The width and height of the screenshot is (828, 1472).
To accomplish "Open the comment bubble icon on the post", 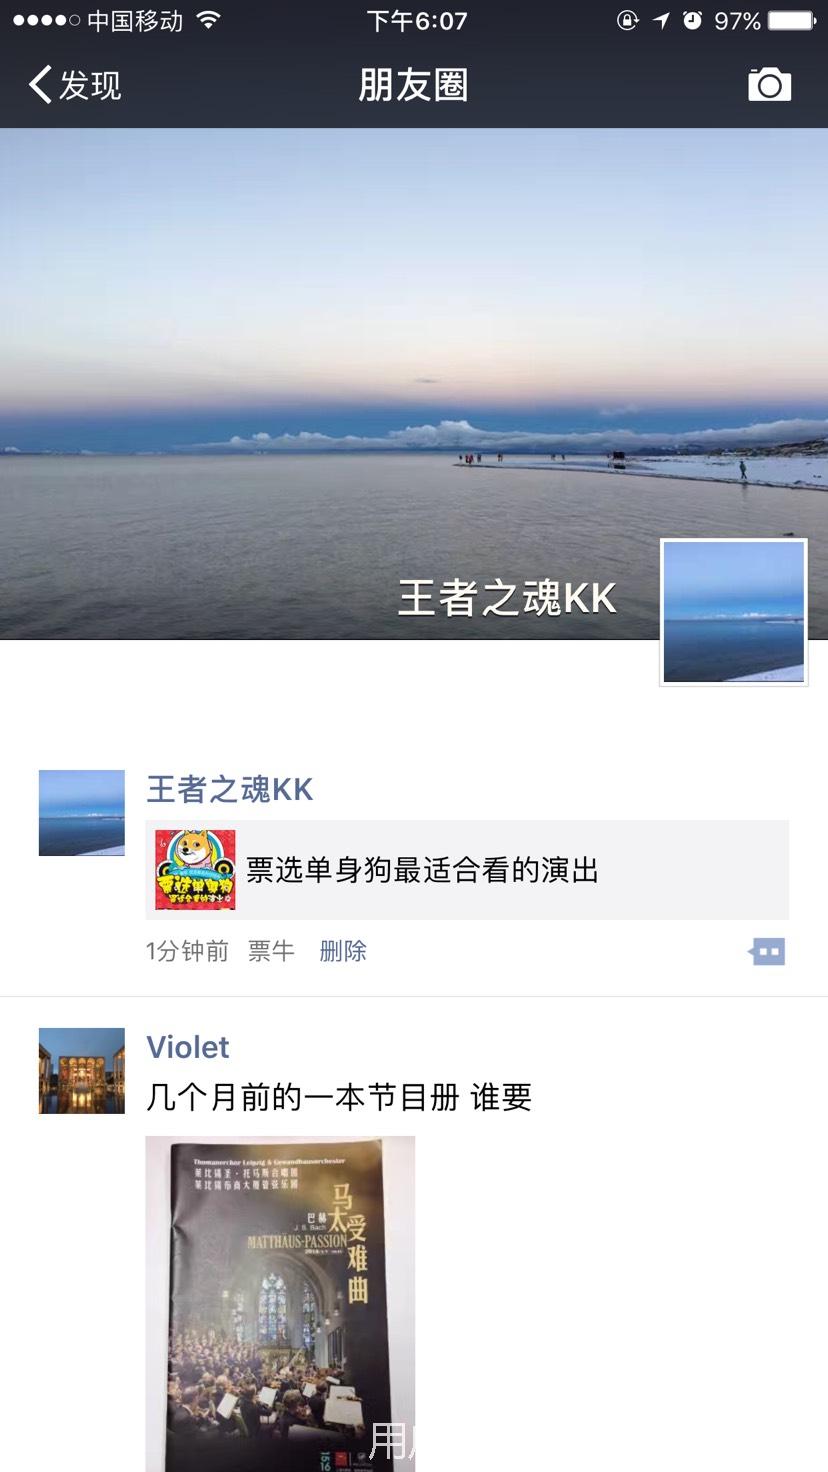I will 767,952.
